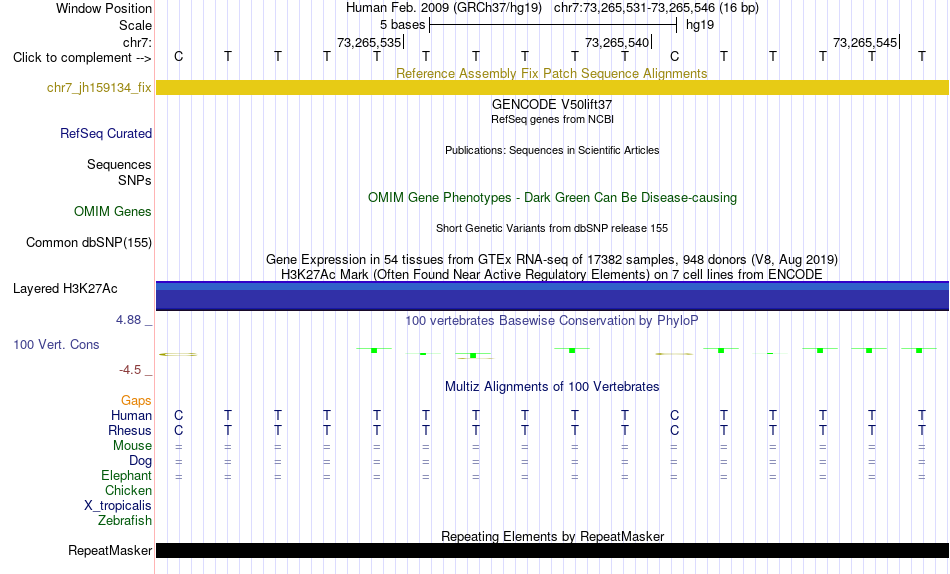Click the Elephant species label

coord(126,476)
